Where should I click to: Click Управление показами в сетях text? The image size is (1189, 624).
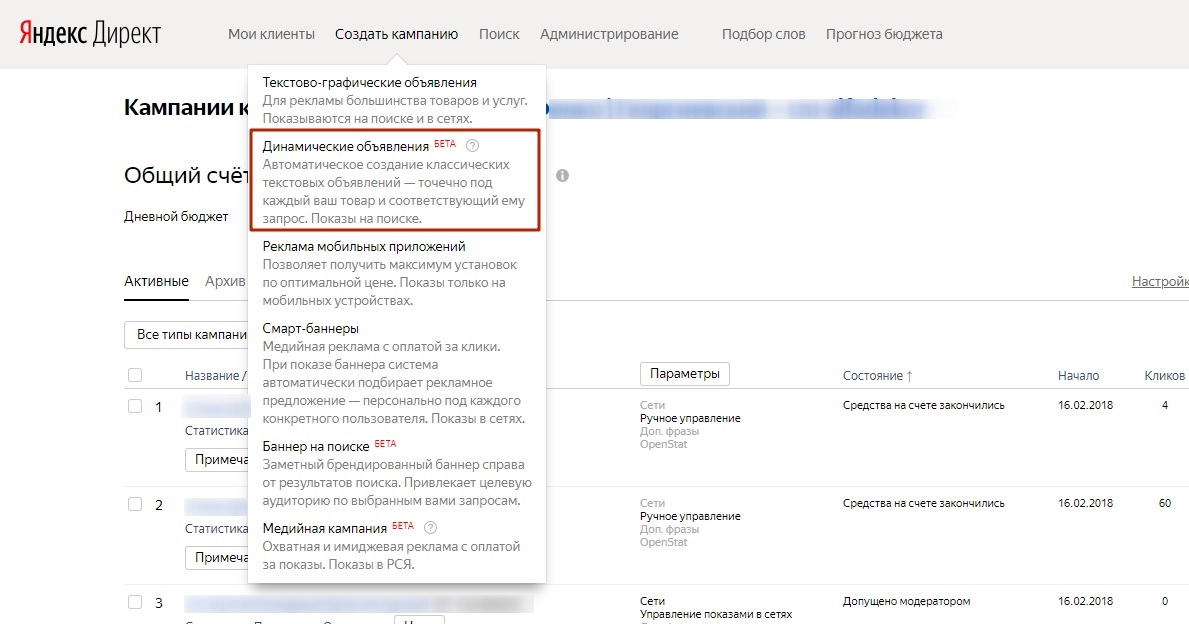click(716, 614)
